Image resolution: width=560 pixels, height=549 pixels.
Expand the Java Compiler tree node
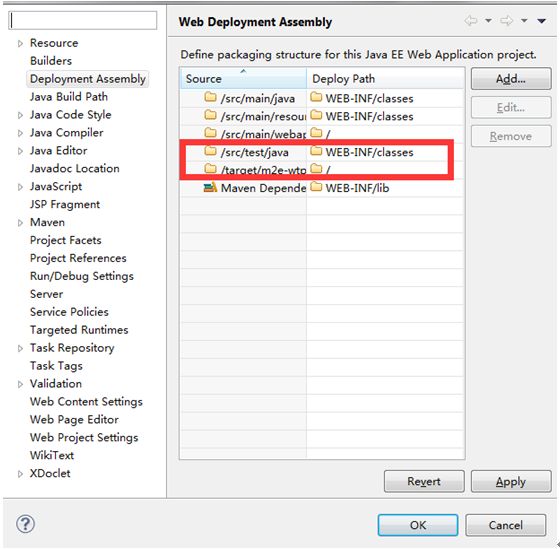coord(20,133)
